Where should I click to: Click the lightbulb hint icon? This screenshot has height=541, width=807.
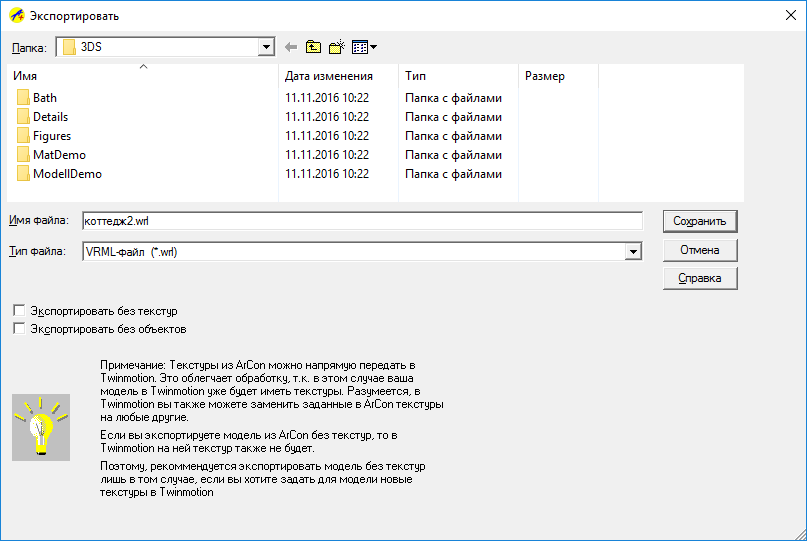[41, 428]
